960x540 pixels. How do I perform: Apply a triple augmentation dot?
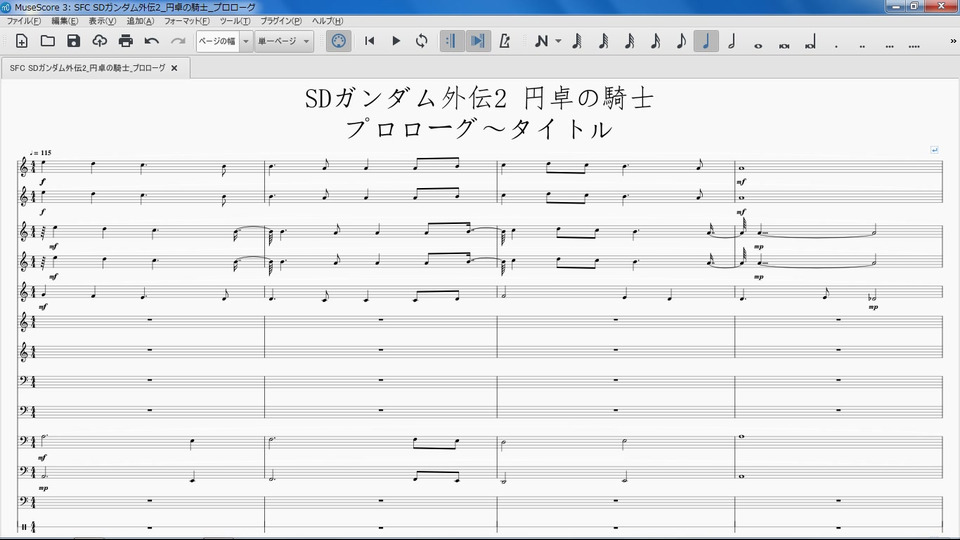pyautogui.click(x=889, y=45)
